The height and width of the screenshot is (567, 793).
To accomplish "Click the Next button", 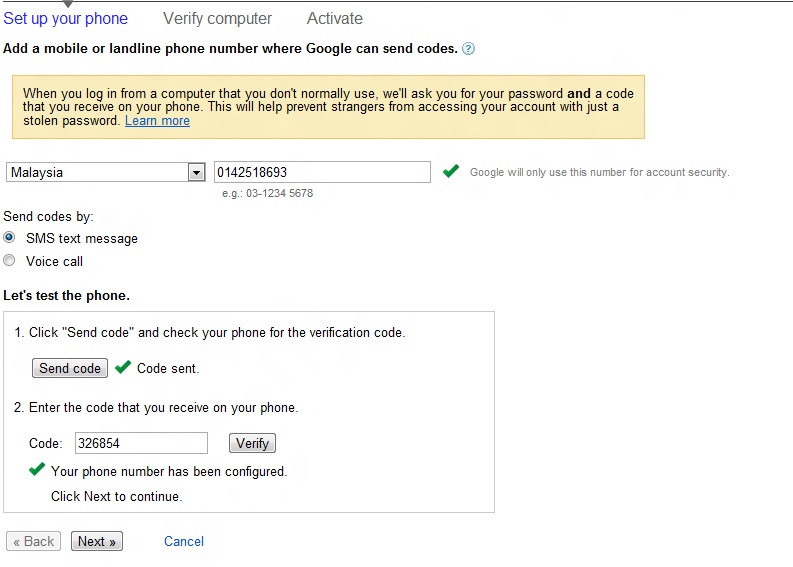I will click(97, 541).
